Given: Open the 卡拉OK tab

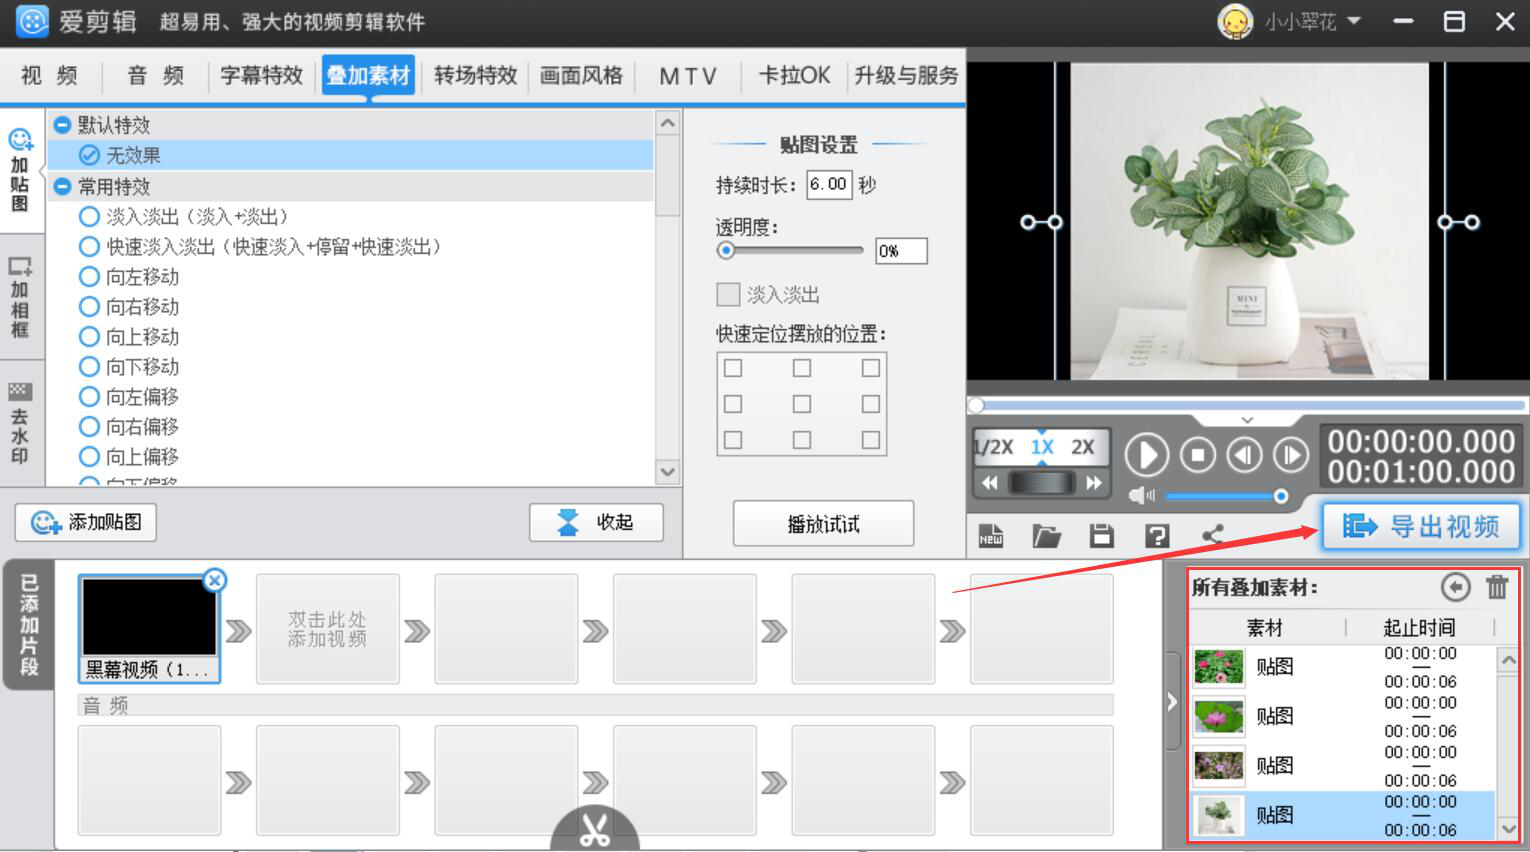Looking at the screenshot, I should [x=795, y=75].
